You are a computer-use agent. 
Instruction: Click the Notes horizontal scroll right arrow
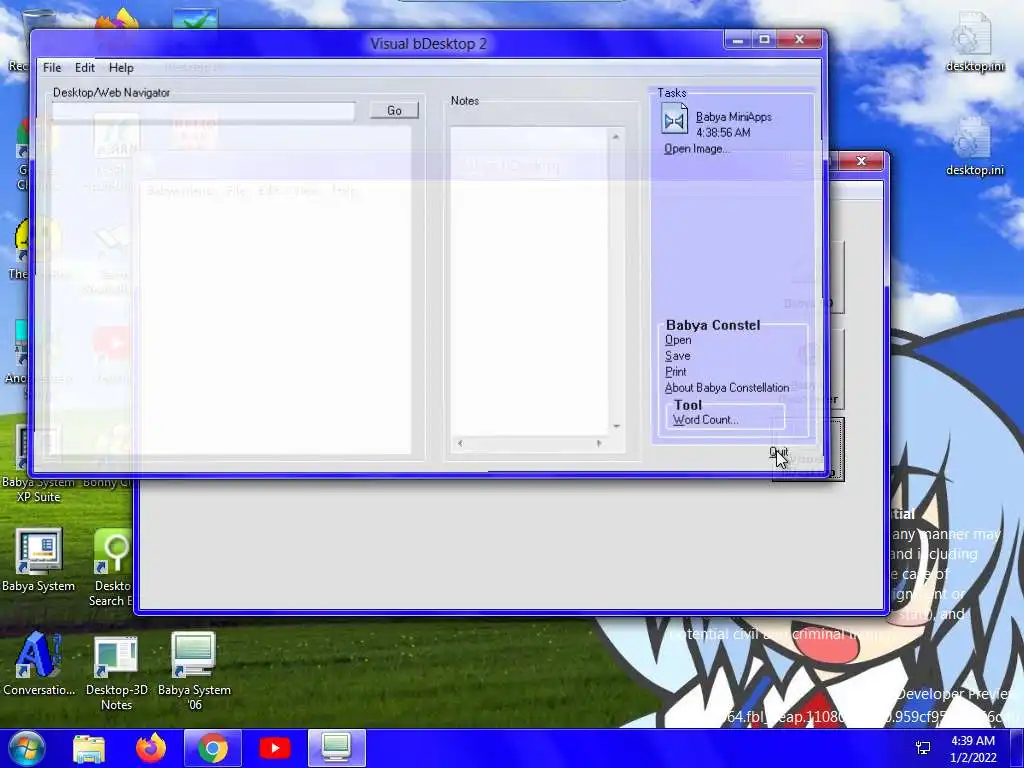click(x=599, y=443)
